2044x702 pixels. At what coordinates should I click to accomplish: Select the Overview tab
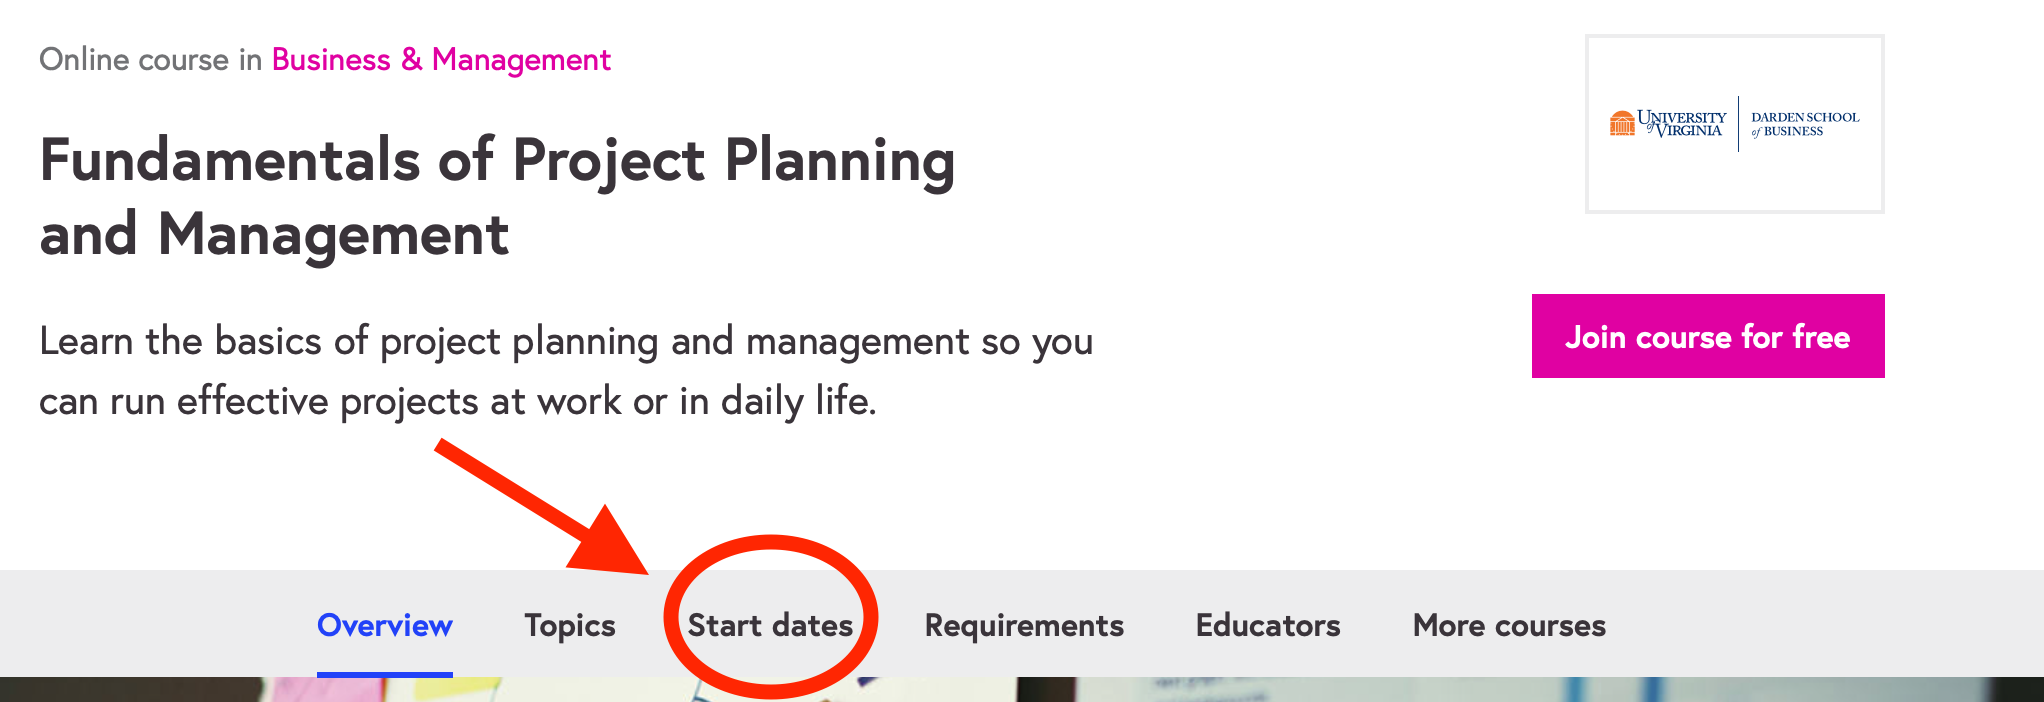pos(385,625)
